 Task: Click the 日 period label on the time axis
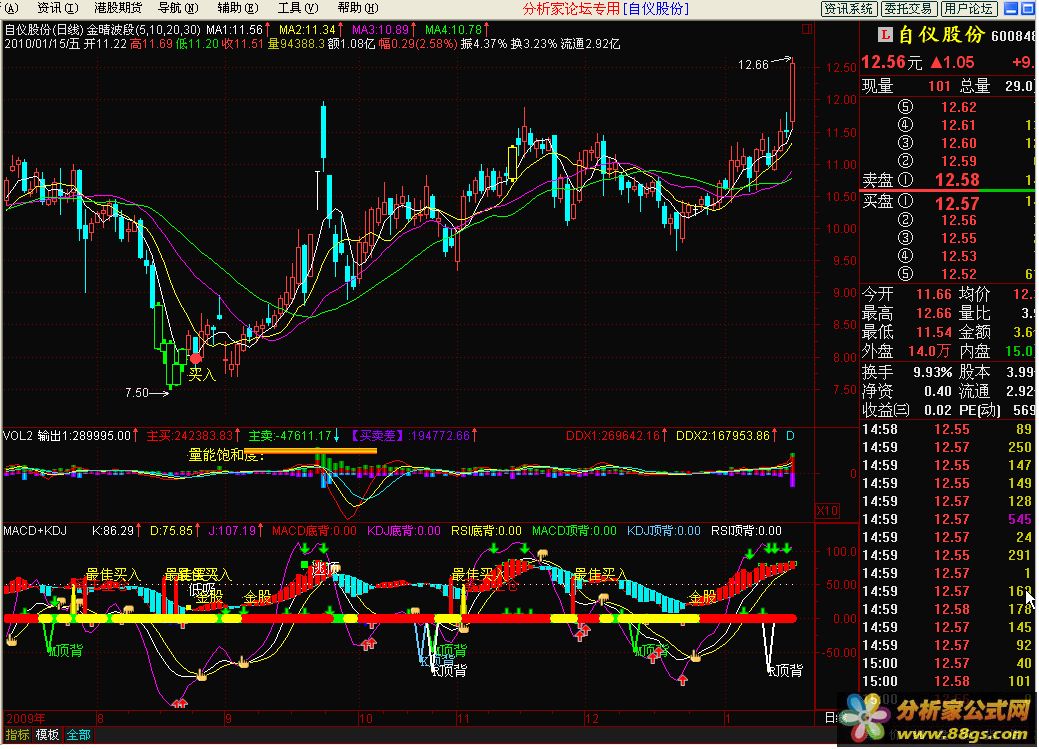(830, 718)
